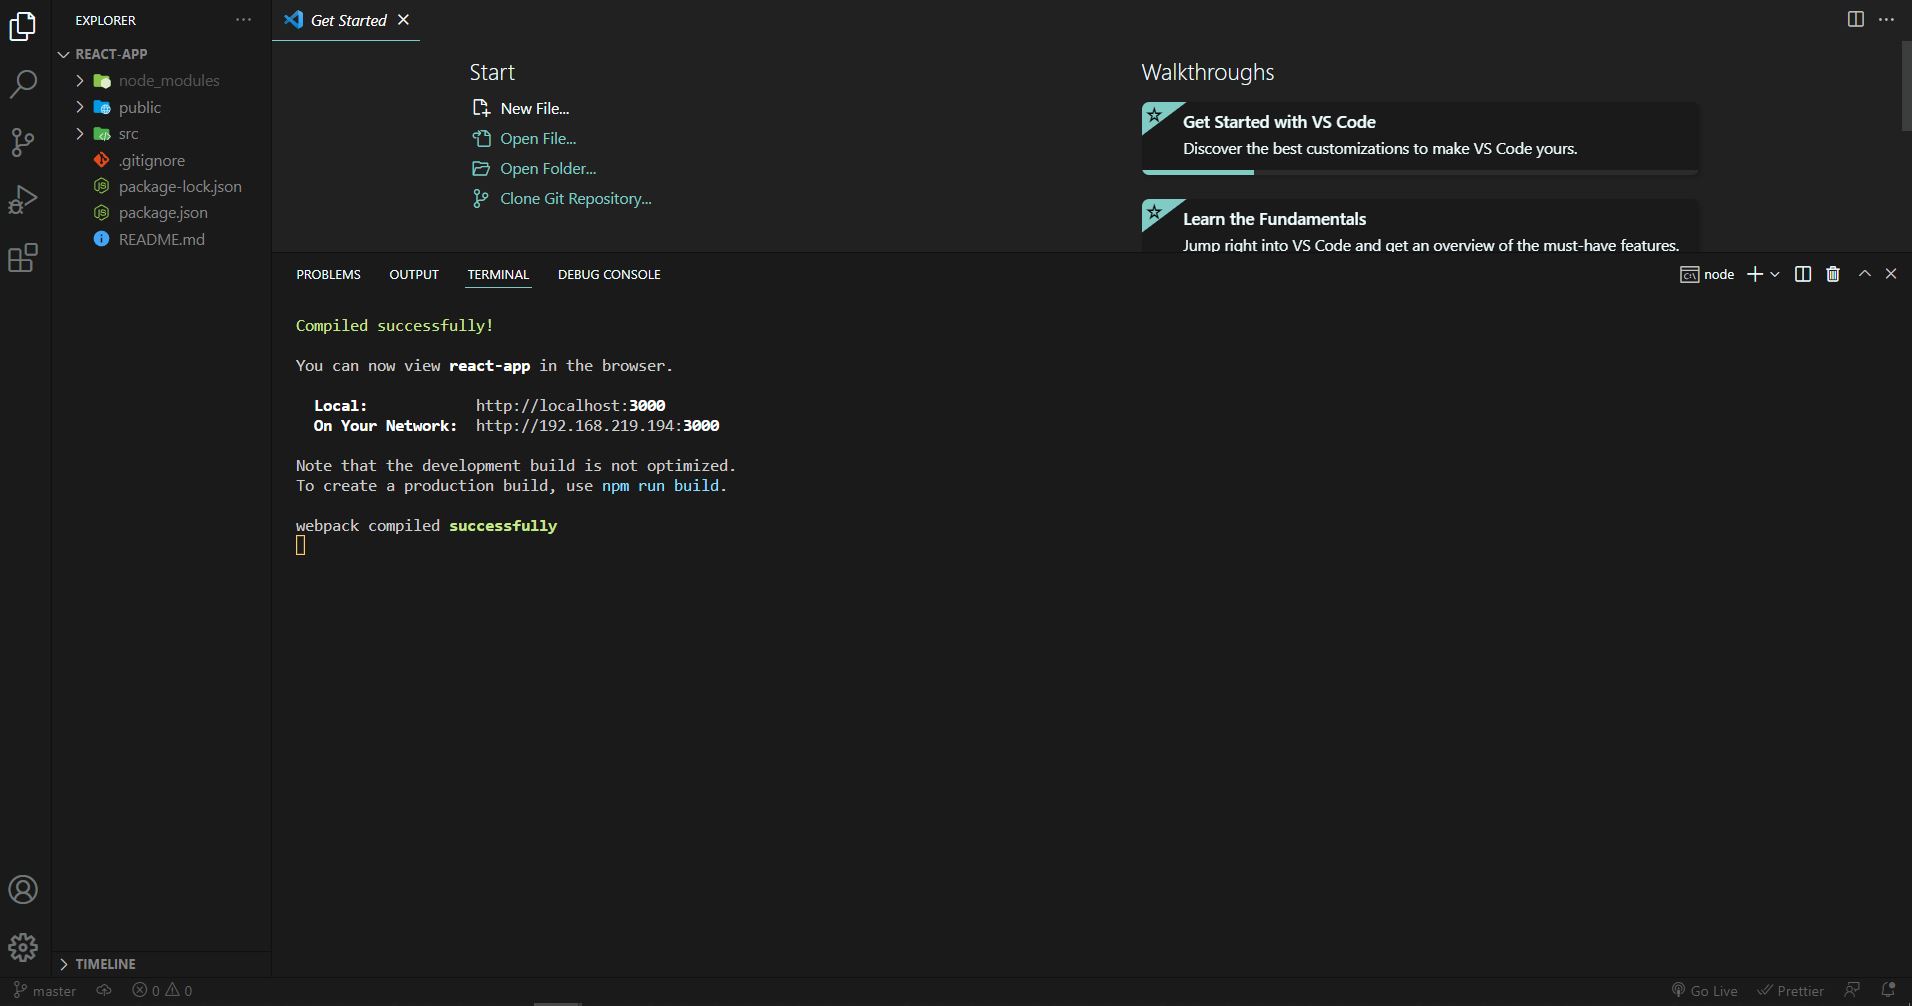Click the Open File... link

(x=524, y=138)
